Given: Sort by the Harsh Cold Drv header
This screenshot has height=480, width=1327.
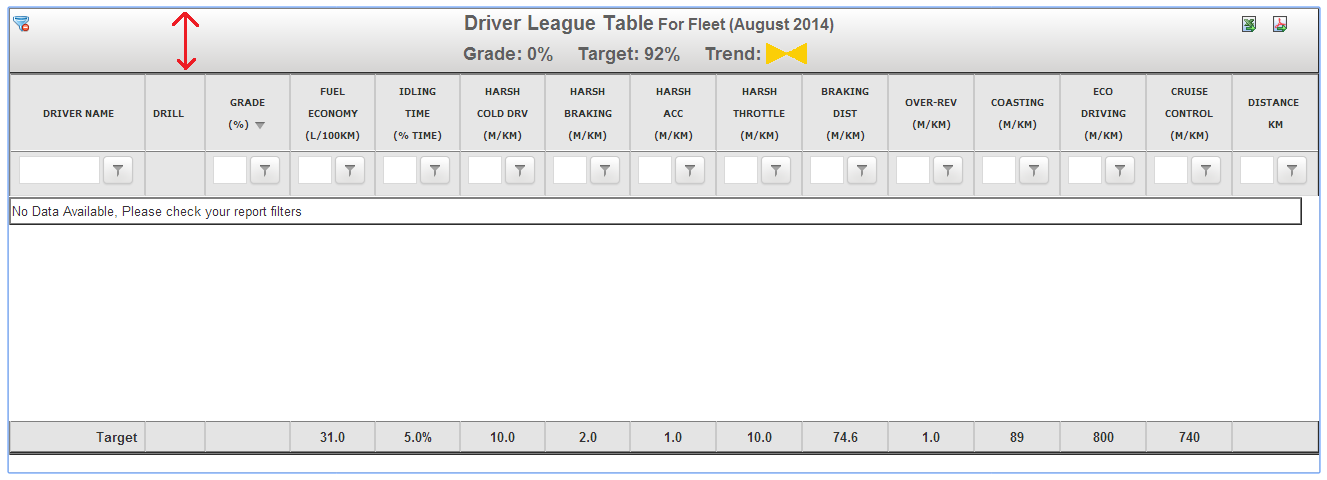Looking at the screenshot, I should pyautogui.click(x=503, y=113).
